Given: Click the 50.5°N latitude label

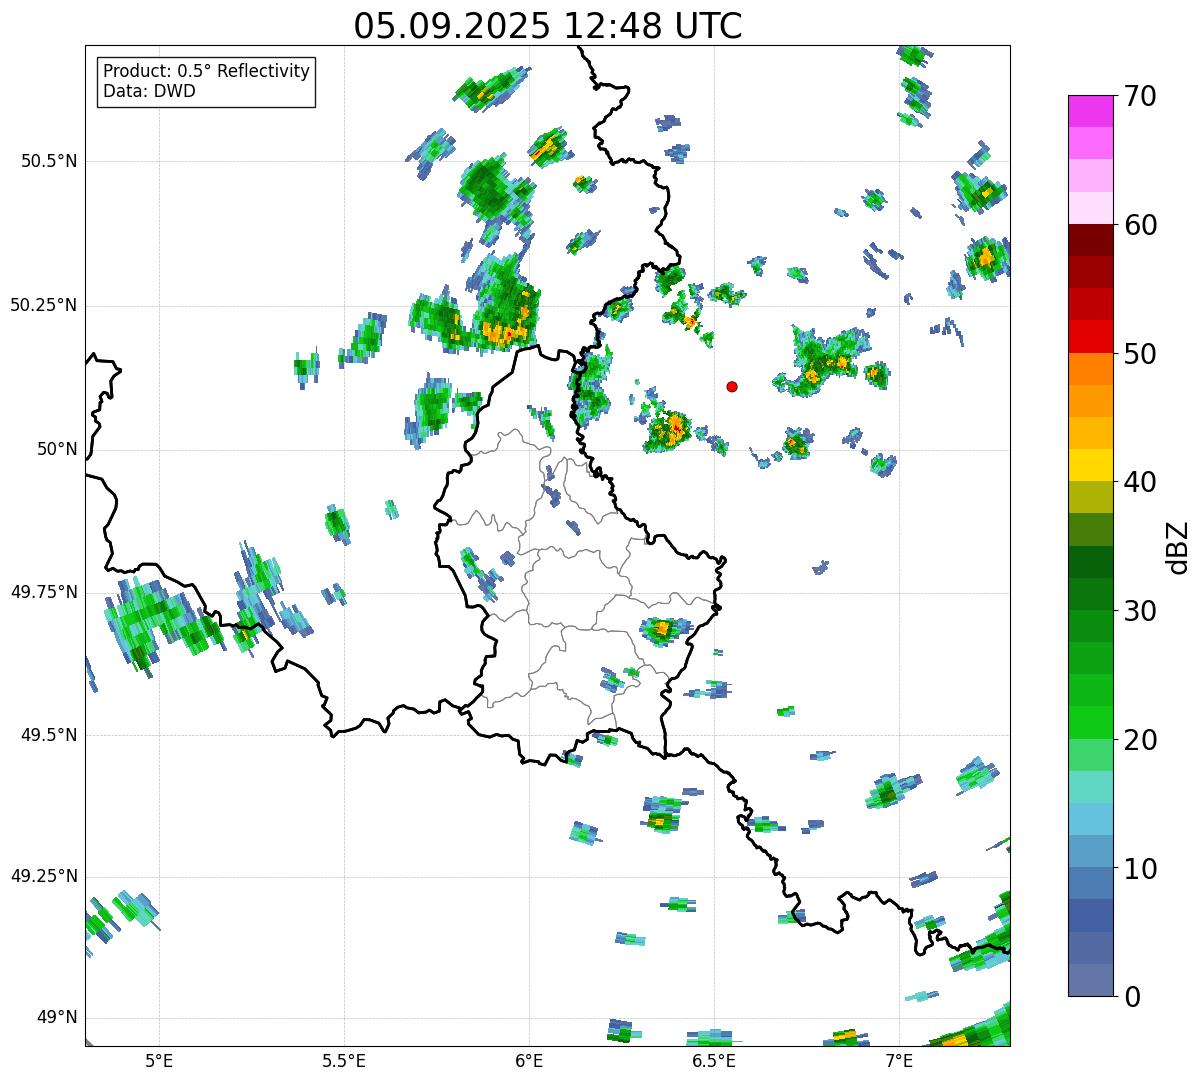Looking at the screenshot, I should [x=49, y=161].
